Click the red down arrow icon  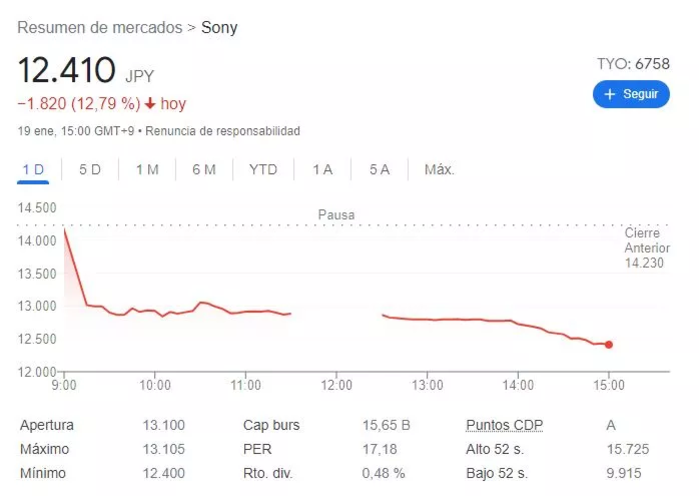(x=150, y=104)
